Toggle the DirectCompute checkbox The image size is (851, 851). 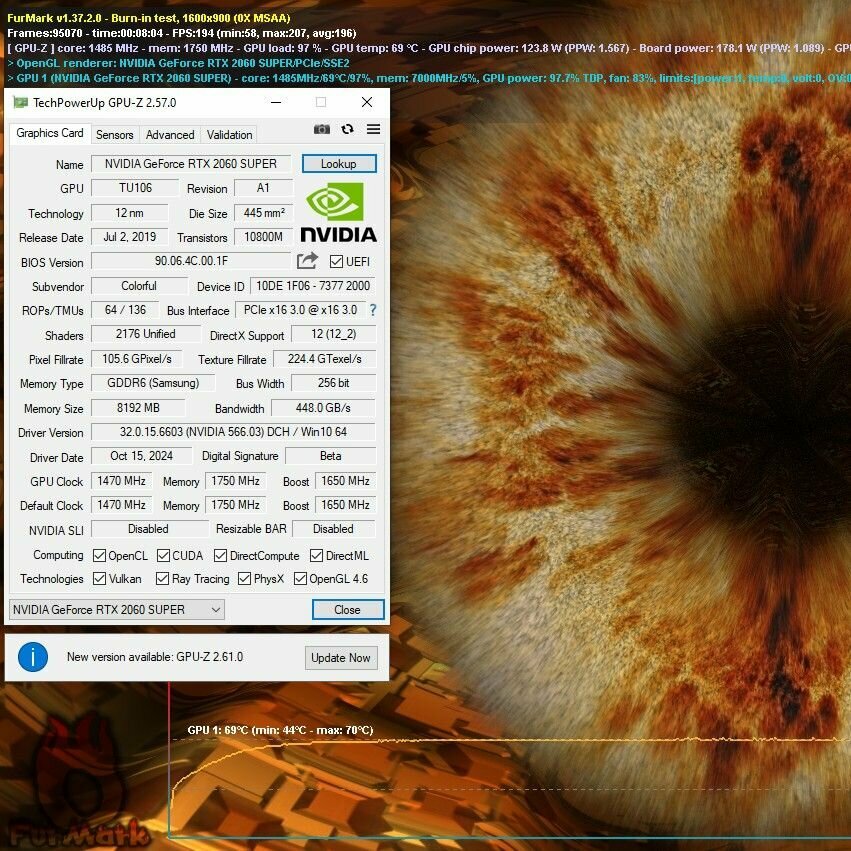coord(220,556)
